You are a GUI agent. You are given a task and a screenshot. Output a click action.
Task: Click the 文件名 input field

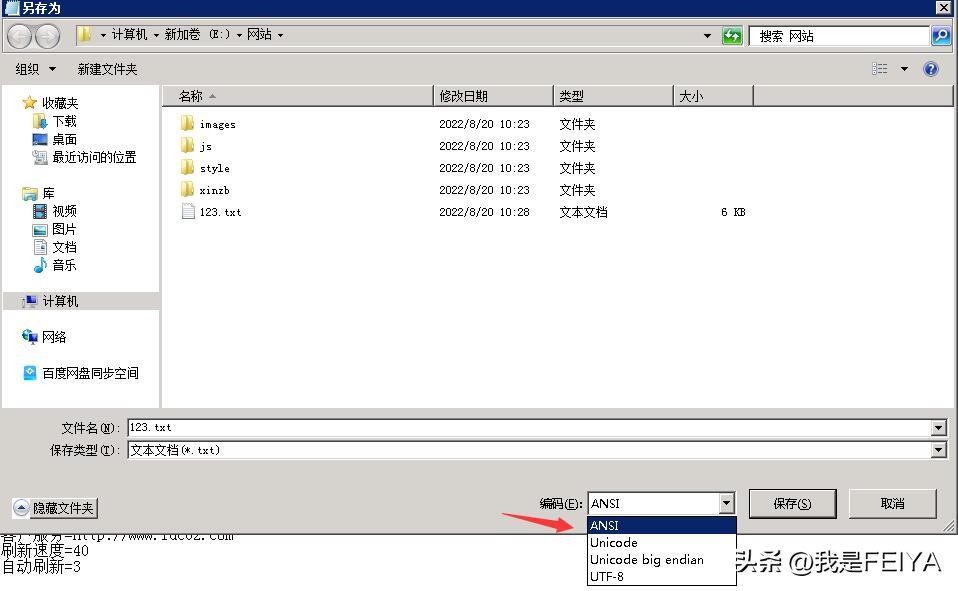530,428
